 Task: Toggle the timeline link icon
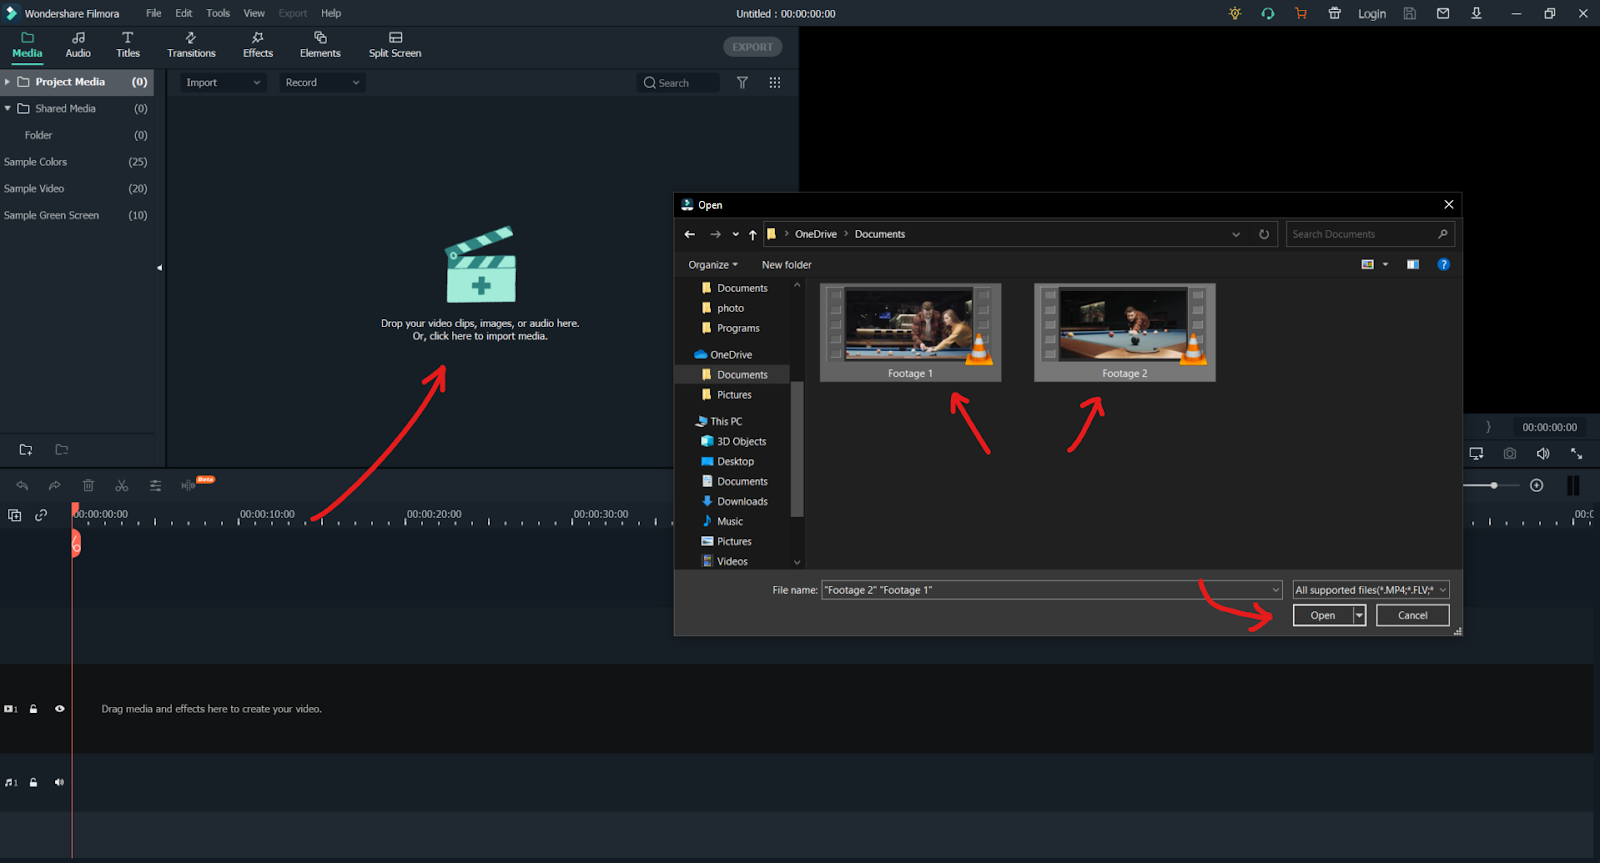[41, 515]
